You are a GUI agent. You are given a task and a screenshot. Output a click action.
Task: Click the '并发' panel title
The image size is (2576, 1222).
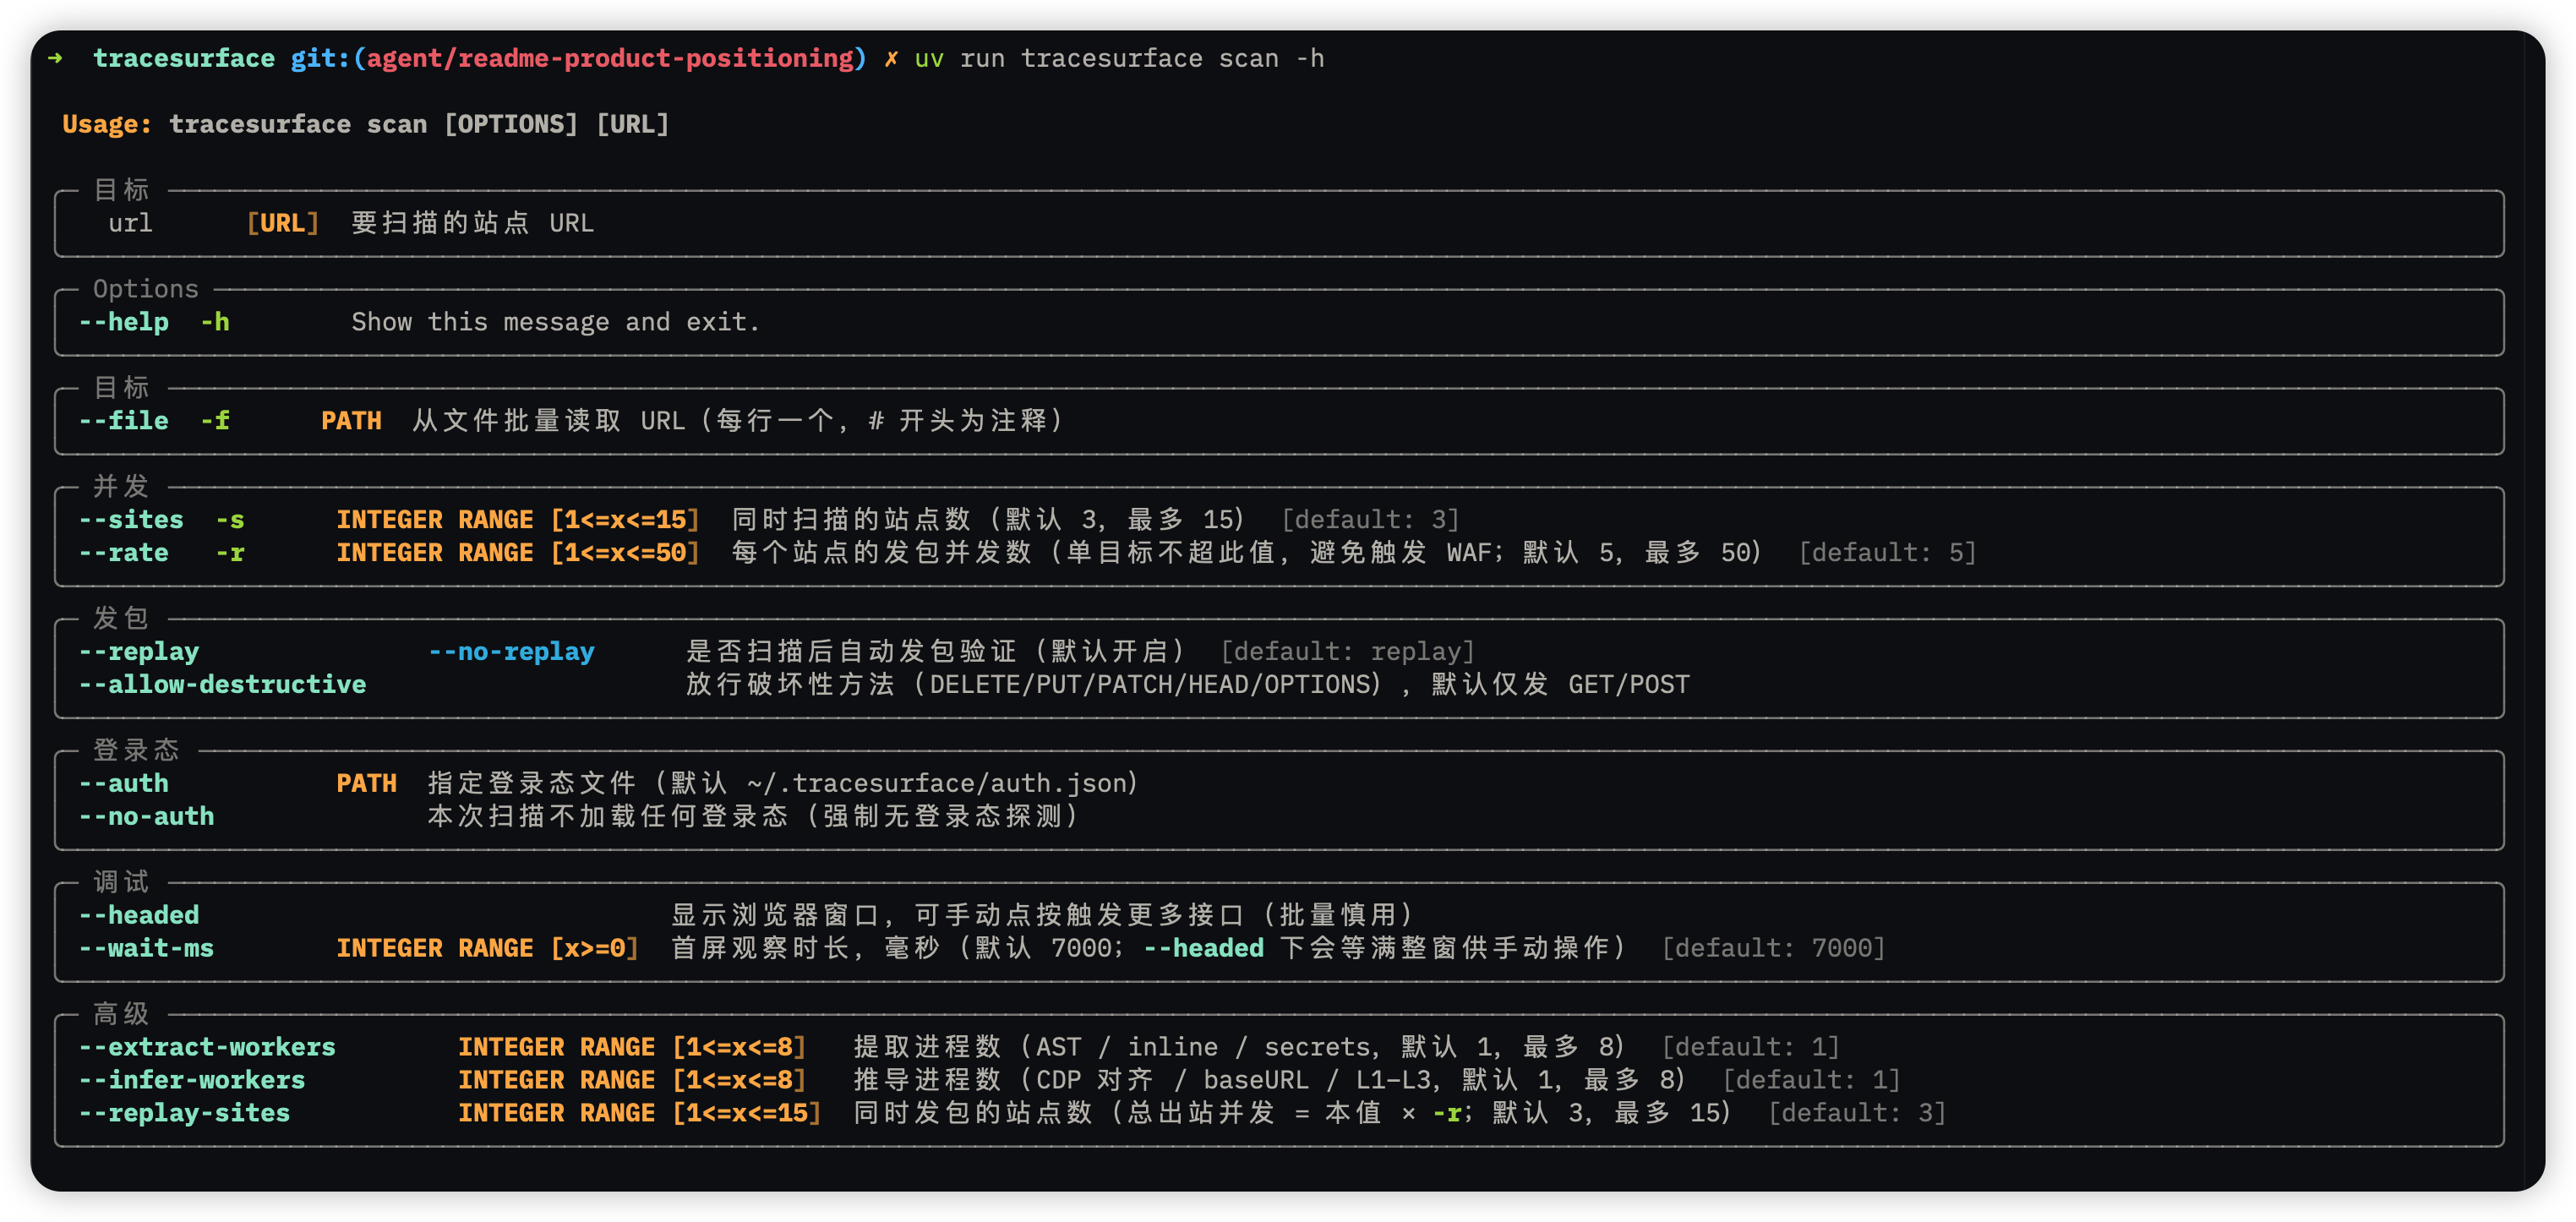click(121, 487)
